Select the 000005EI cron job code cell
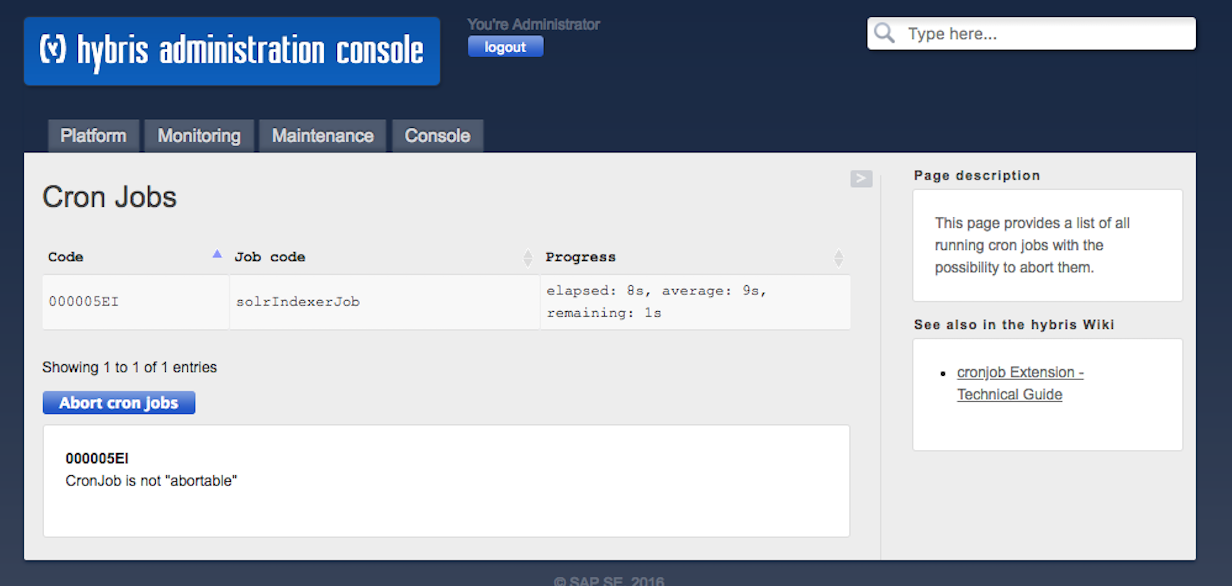 click(x=136, y=301)
